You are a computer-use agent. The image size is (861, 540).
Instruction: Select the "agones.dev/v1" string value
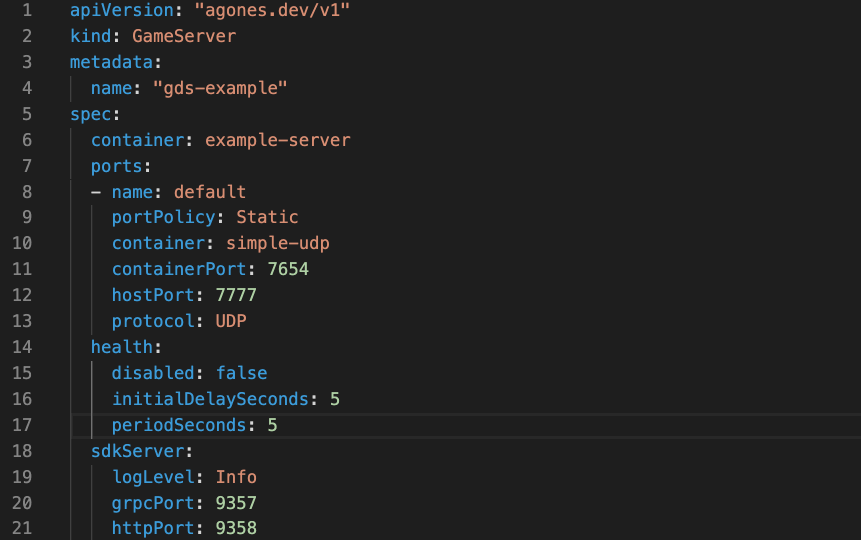[272, 10]
